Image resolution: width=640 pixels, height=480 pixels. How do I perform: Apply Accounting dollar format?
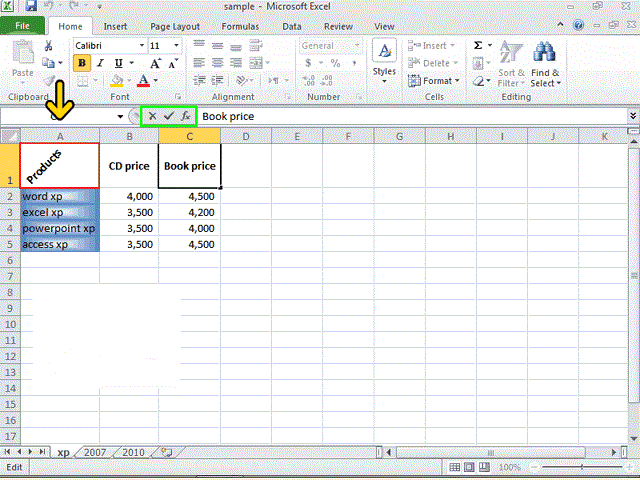point(308,63)
